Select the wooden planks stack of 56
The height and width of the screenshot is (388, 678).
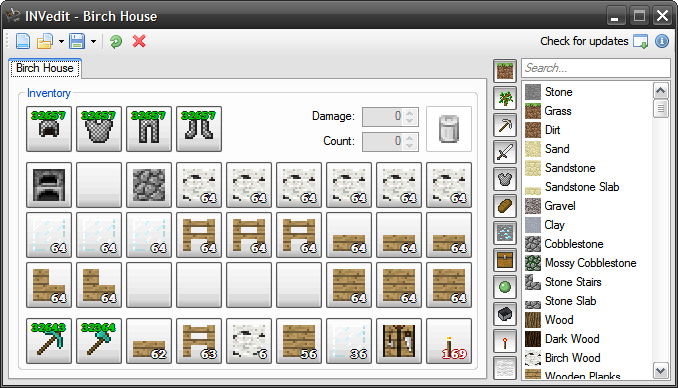tap(299, 341)
